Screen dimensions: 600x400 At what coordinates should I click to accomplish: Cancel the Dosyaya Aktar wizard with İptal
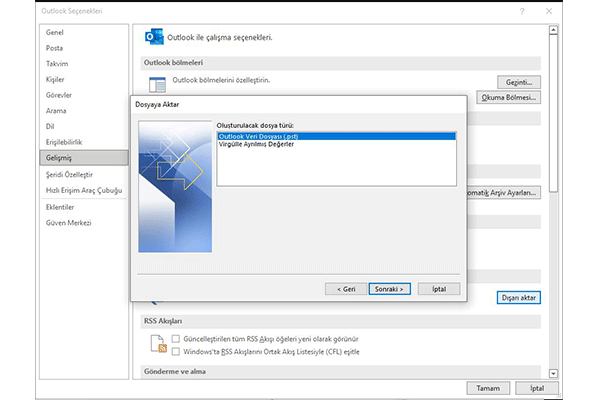(x=439, y=289)
